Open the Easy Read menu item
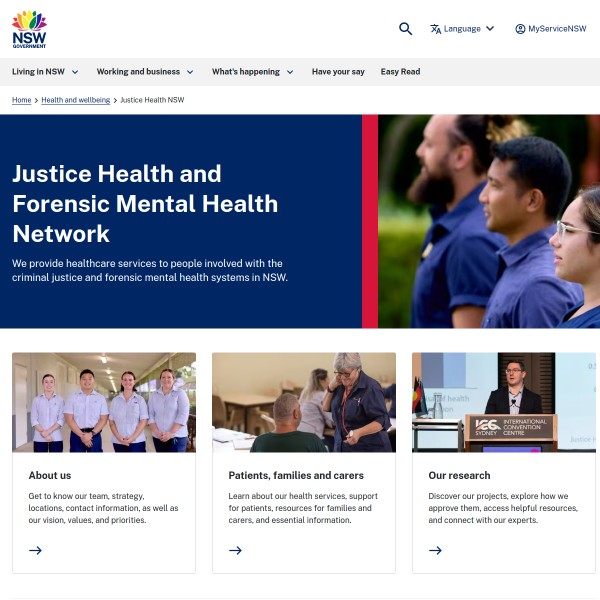 (x=400, y=72)
